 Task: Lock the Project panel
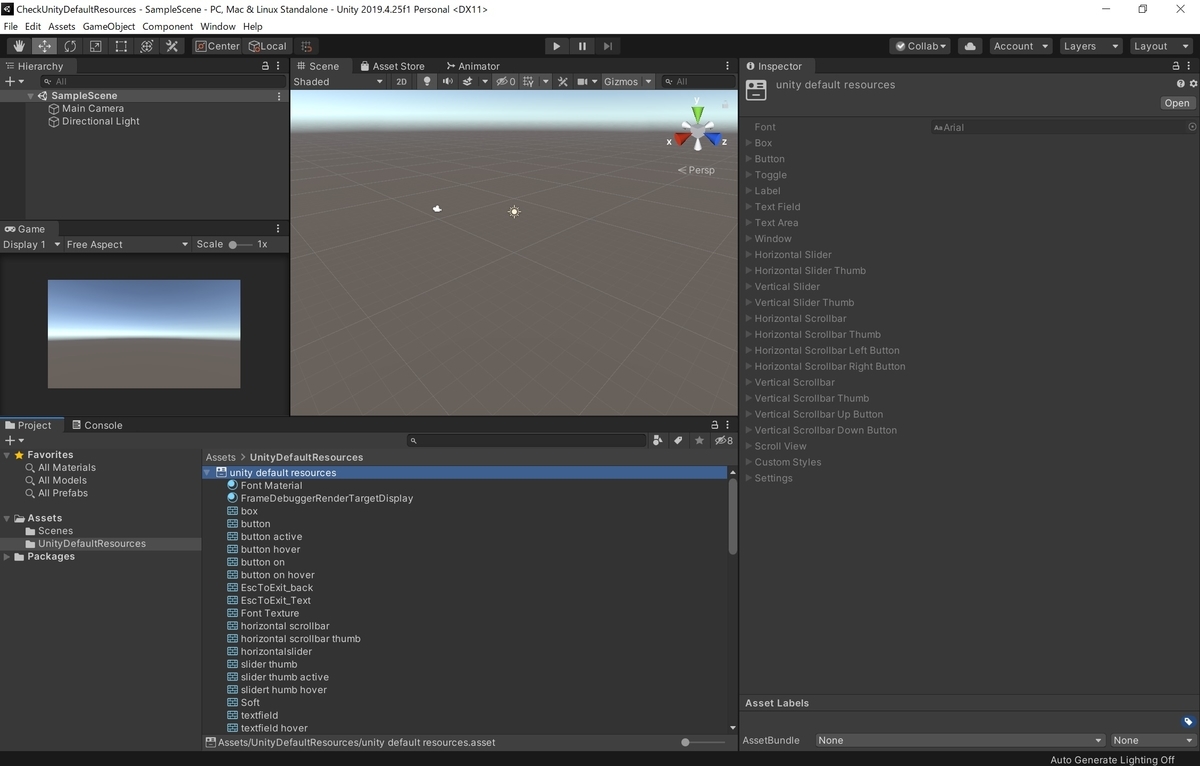714,425
